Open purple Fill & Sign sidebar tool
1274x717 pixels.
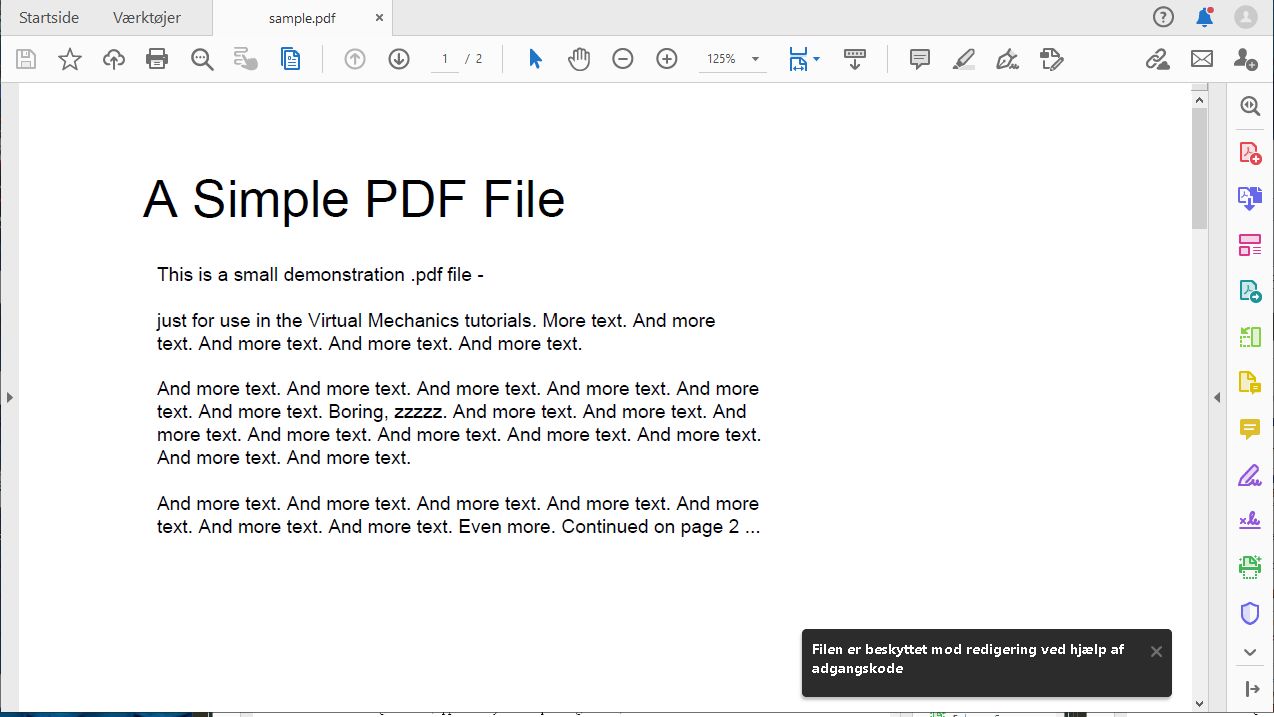[x=1250, y=475]
